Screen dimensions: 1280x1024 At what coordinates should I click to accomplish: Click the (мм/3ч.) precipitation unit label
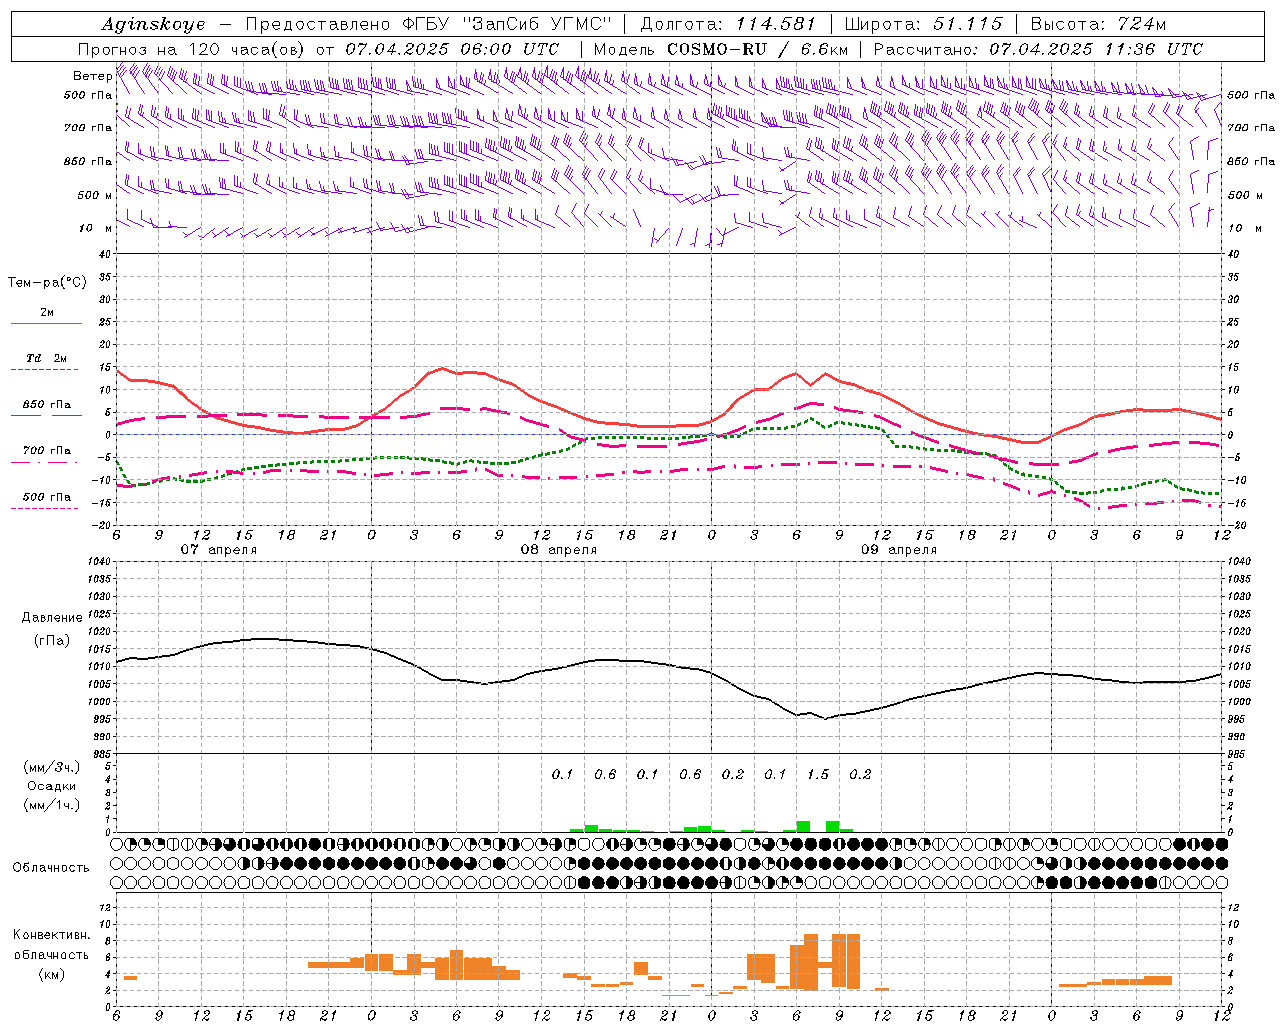click(52, 767)
